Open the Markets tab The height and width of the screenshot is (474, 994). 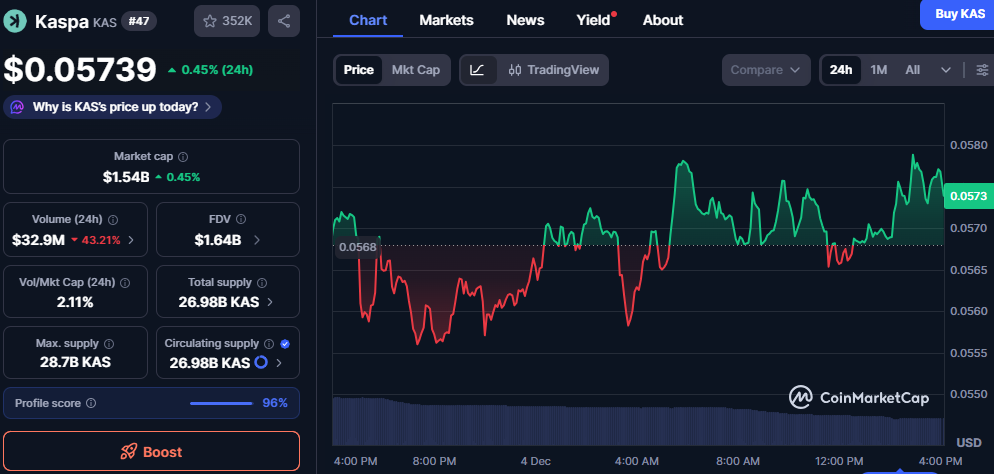click(x=446, y=20)
